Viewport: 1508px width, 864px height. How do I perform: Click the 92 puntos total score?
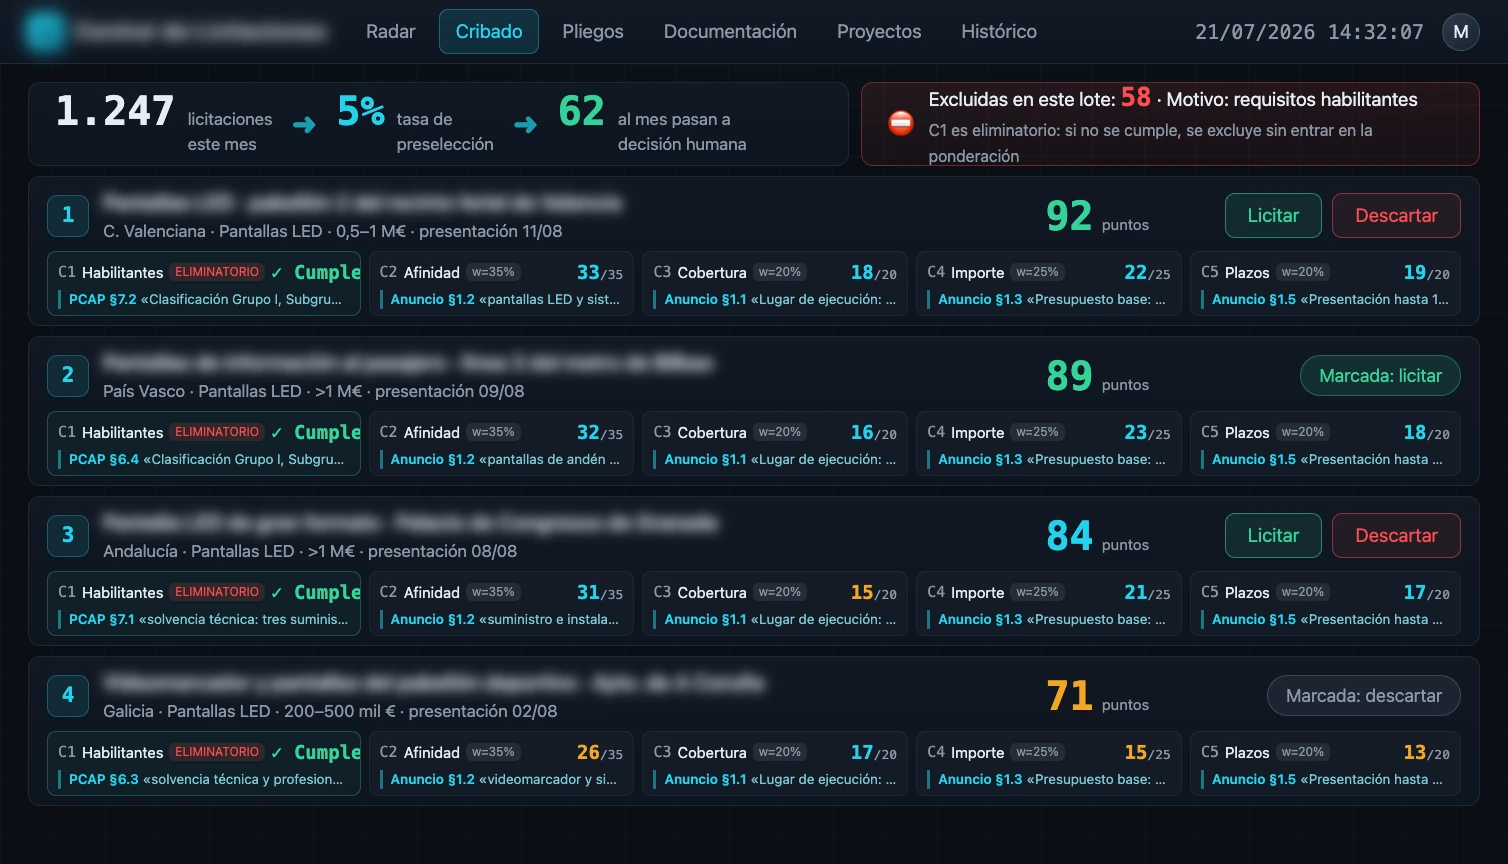tap(1097, 216)
